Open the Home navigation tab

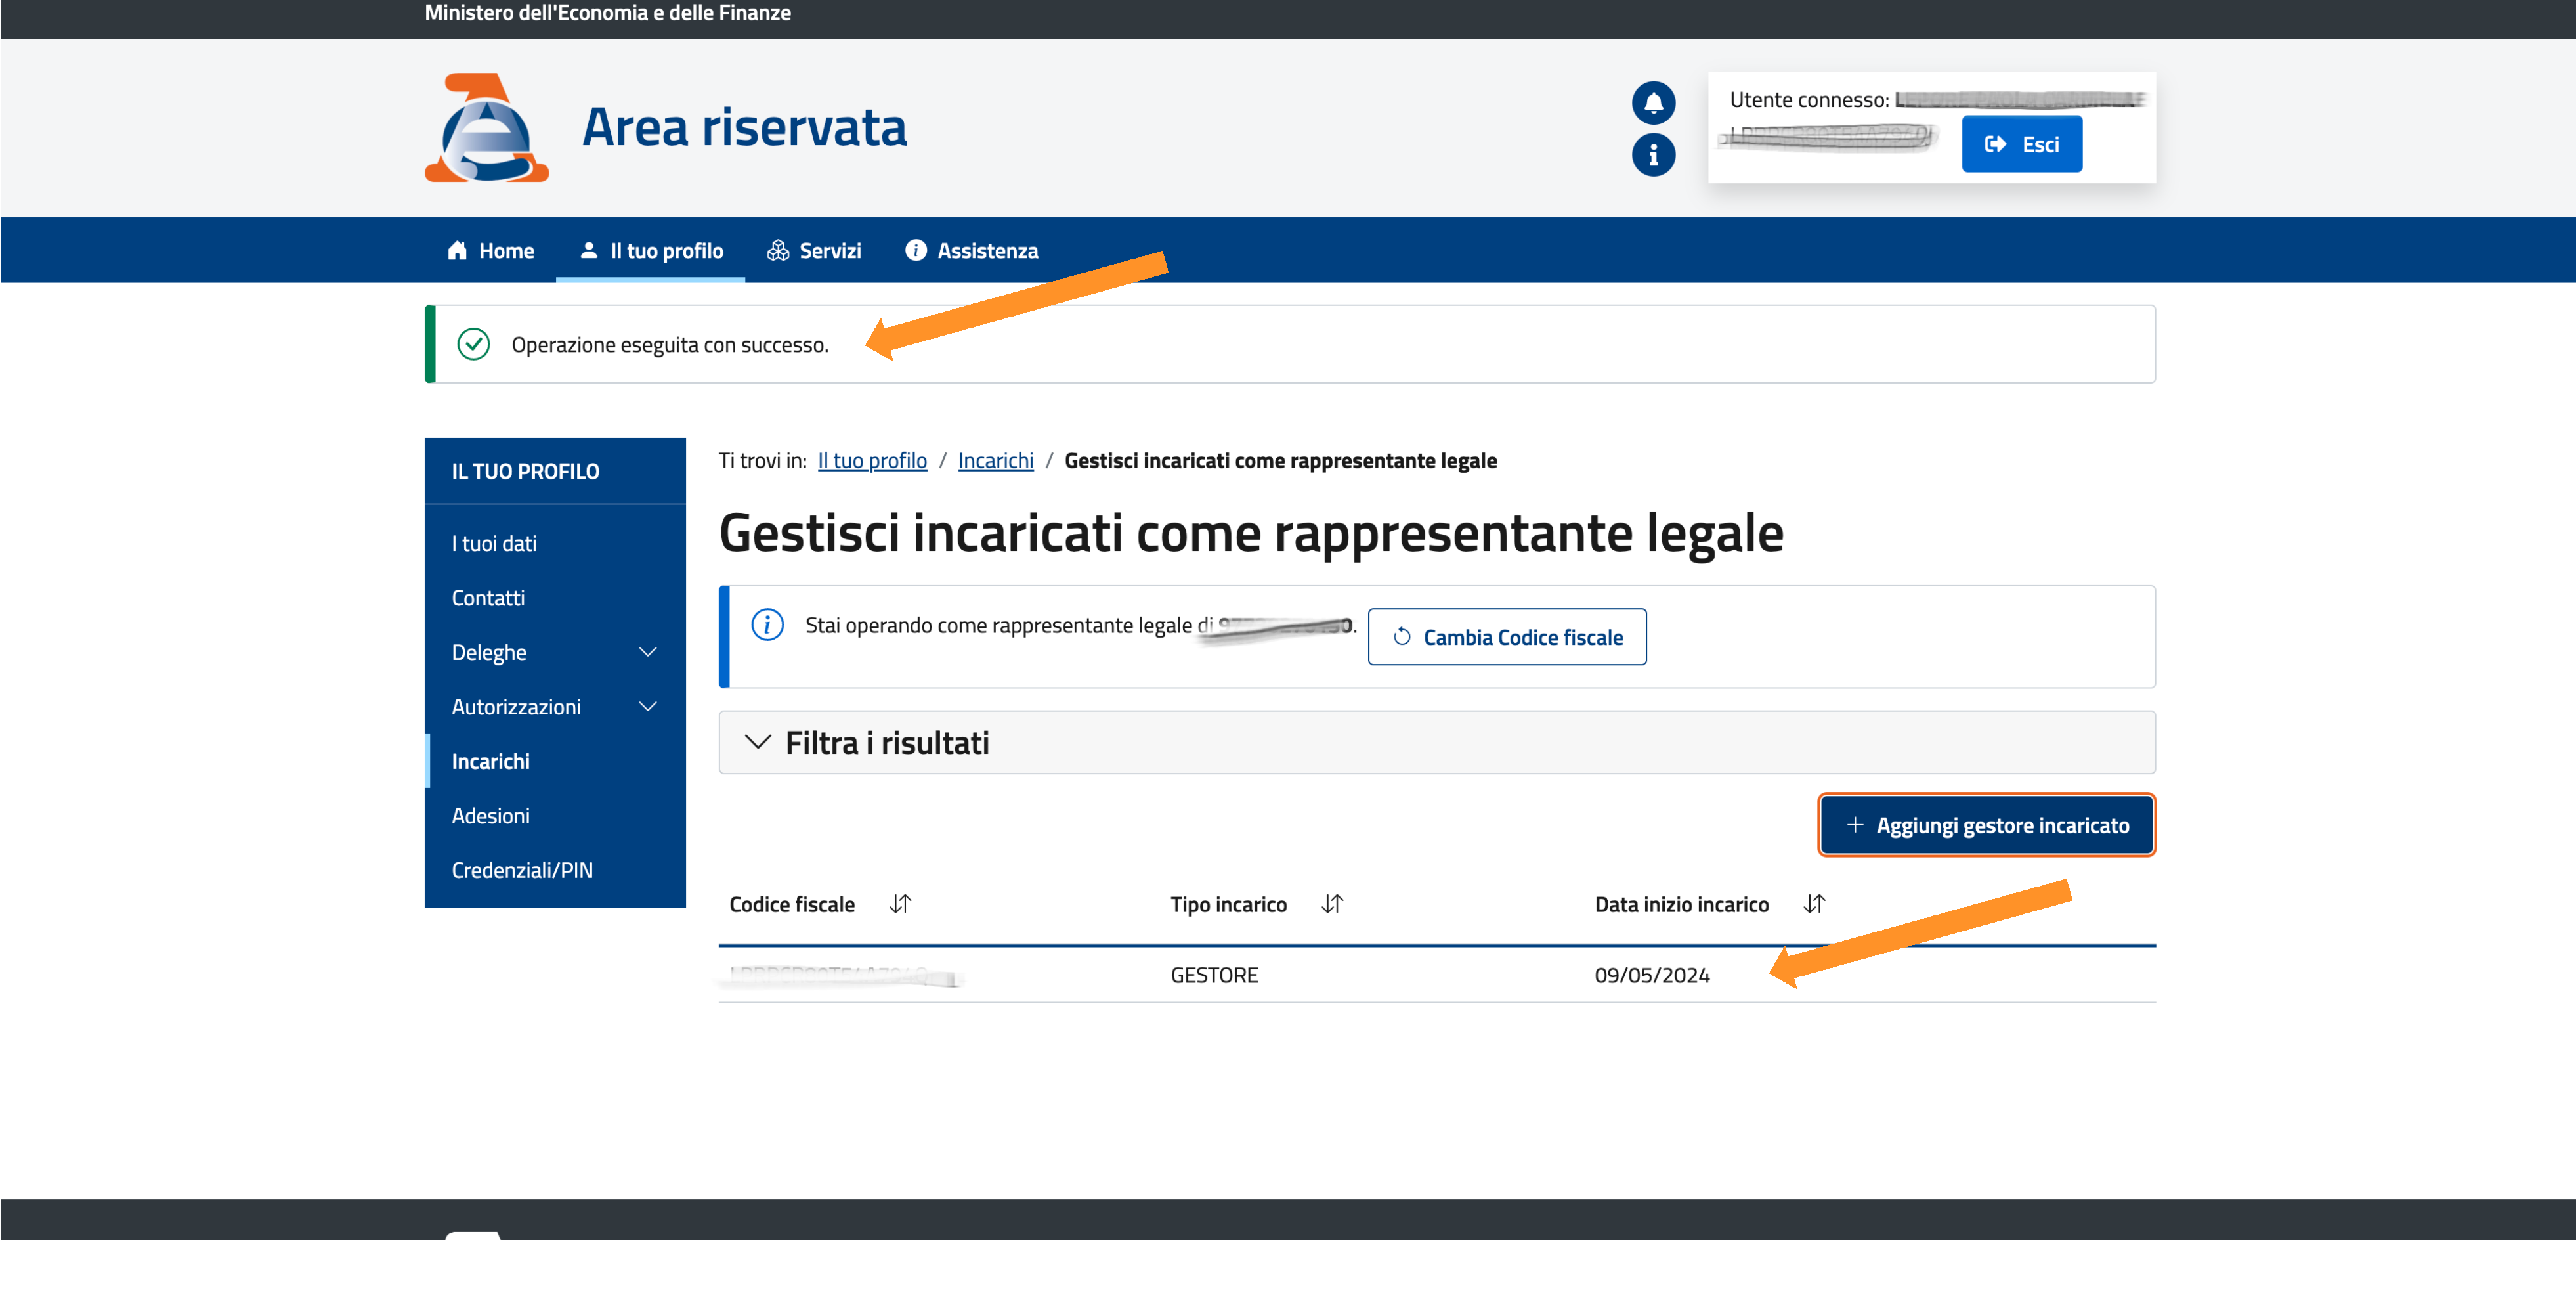491,251
